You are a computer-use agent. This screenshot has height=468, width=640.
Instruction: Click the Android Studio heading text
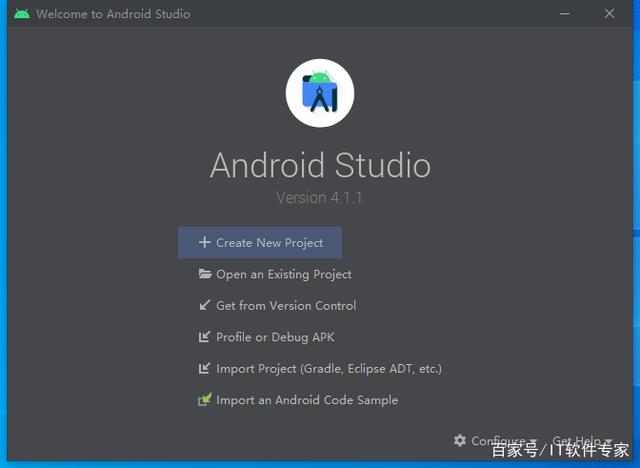[x=320, y=165]
